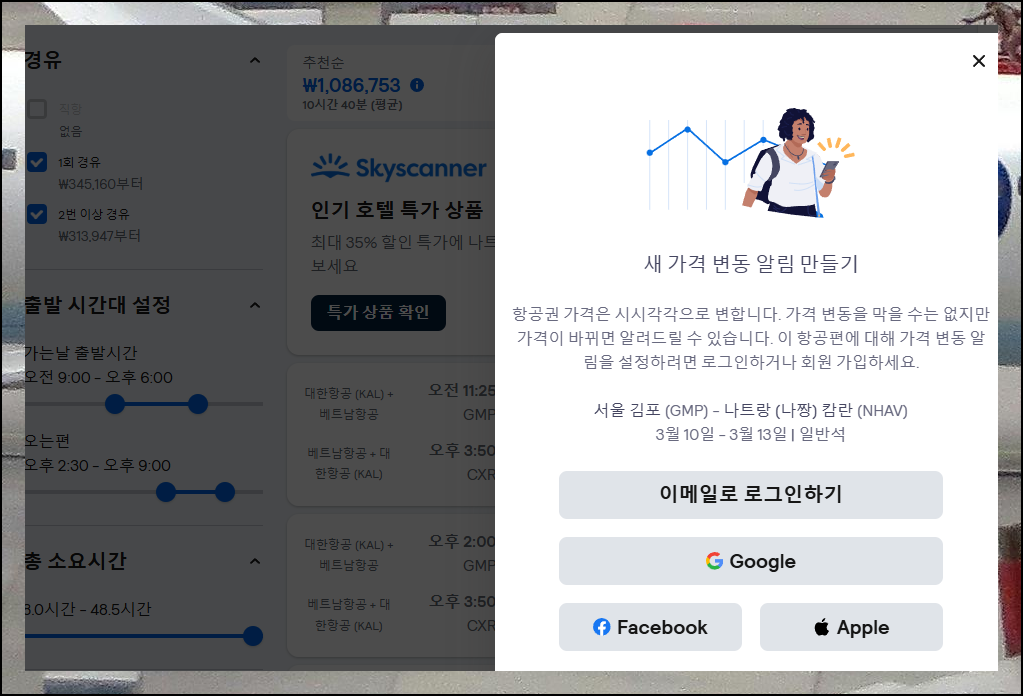The height and width of the screenshot is (696, 1023).
Task: Click the Skyscanner logo in hotel card
Action: pyautogui.click(x=399, y=168)
